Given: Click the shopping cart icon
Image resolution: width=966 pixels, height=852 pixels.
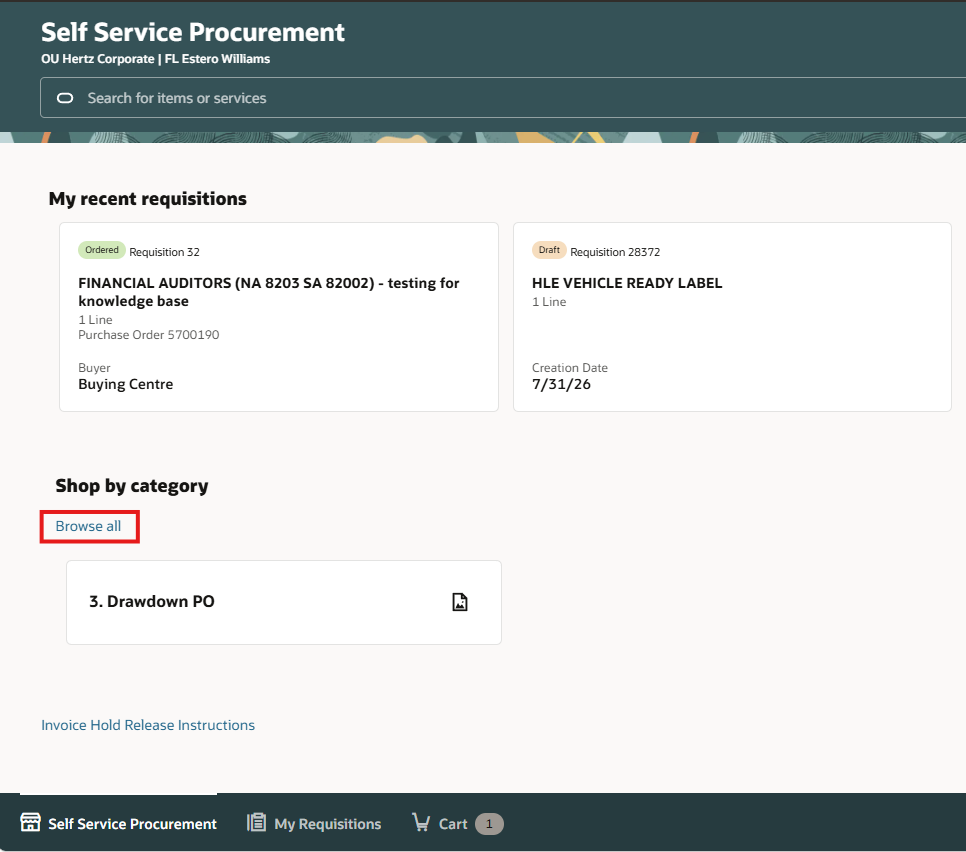Looking at the screenshot, I should pos(421,822).
